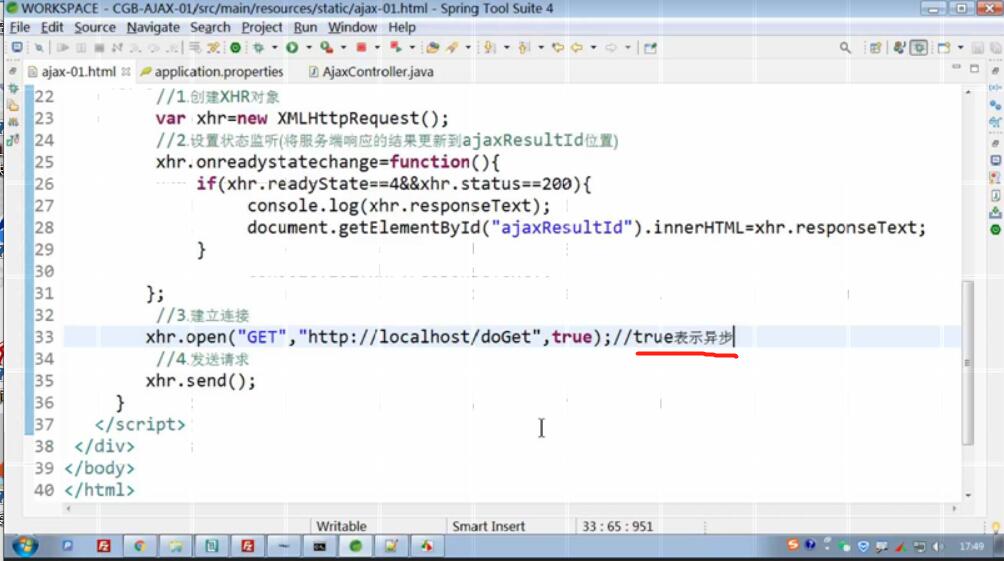
Task: Toggle the Drop to Frame icon
Action: [195, 47]
